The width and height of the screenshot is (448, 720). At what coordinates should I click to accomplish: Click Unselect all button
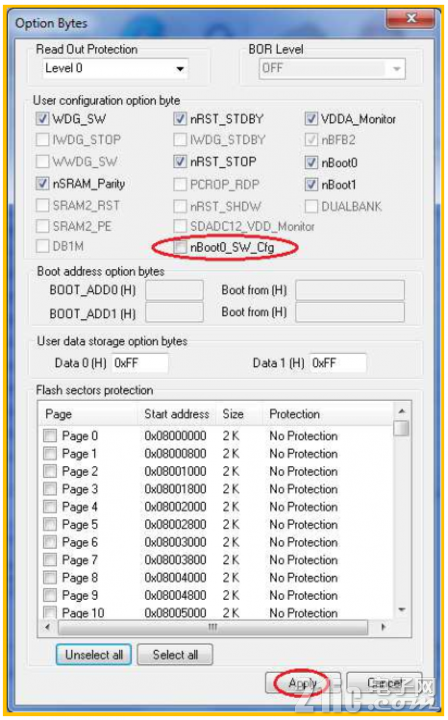click(x=94, y=654)
